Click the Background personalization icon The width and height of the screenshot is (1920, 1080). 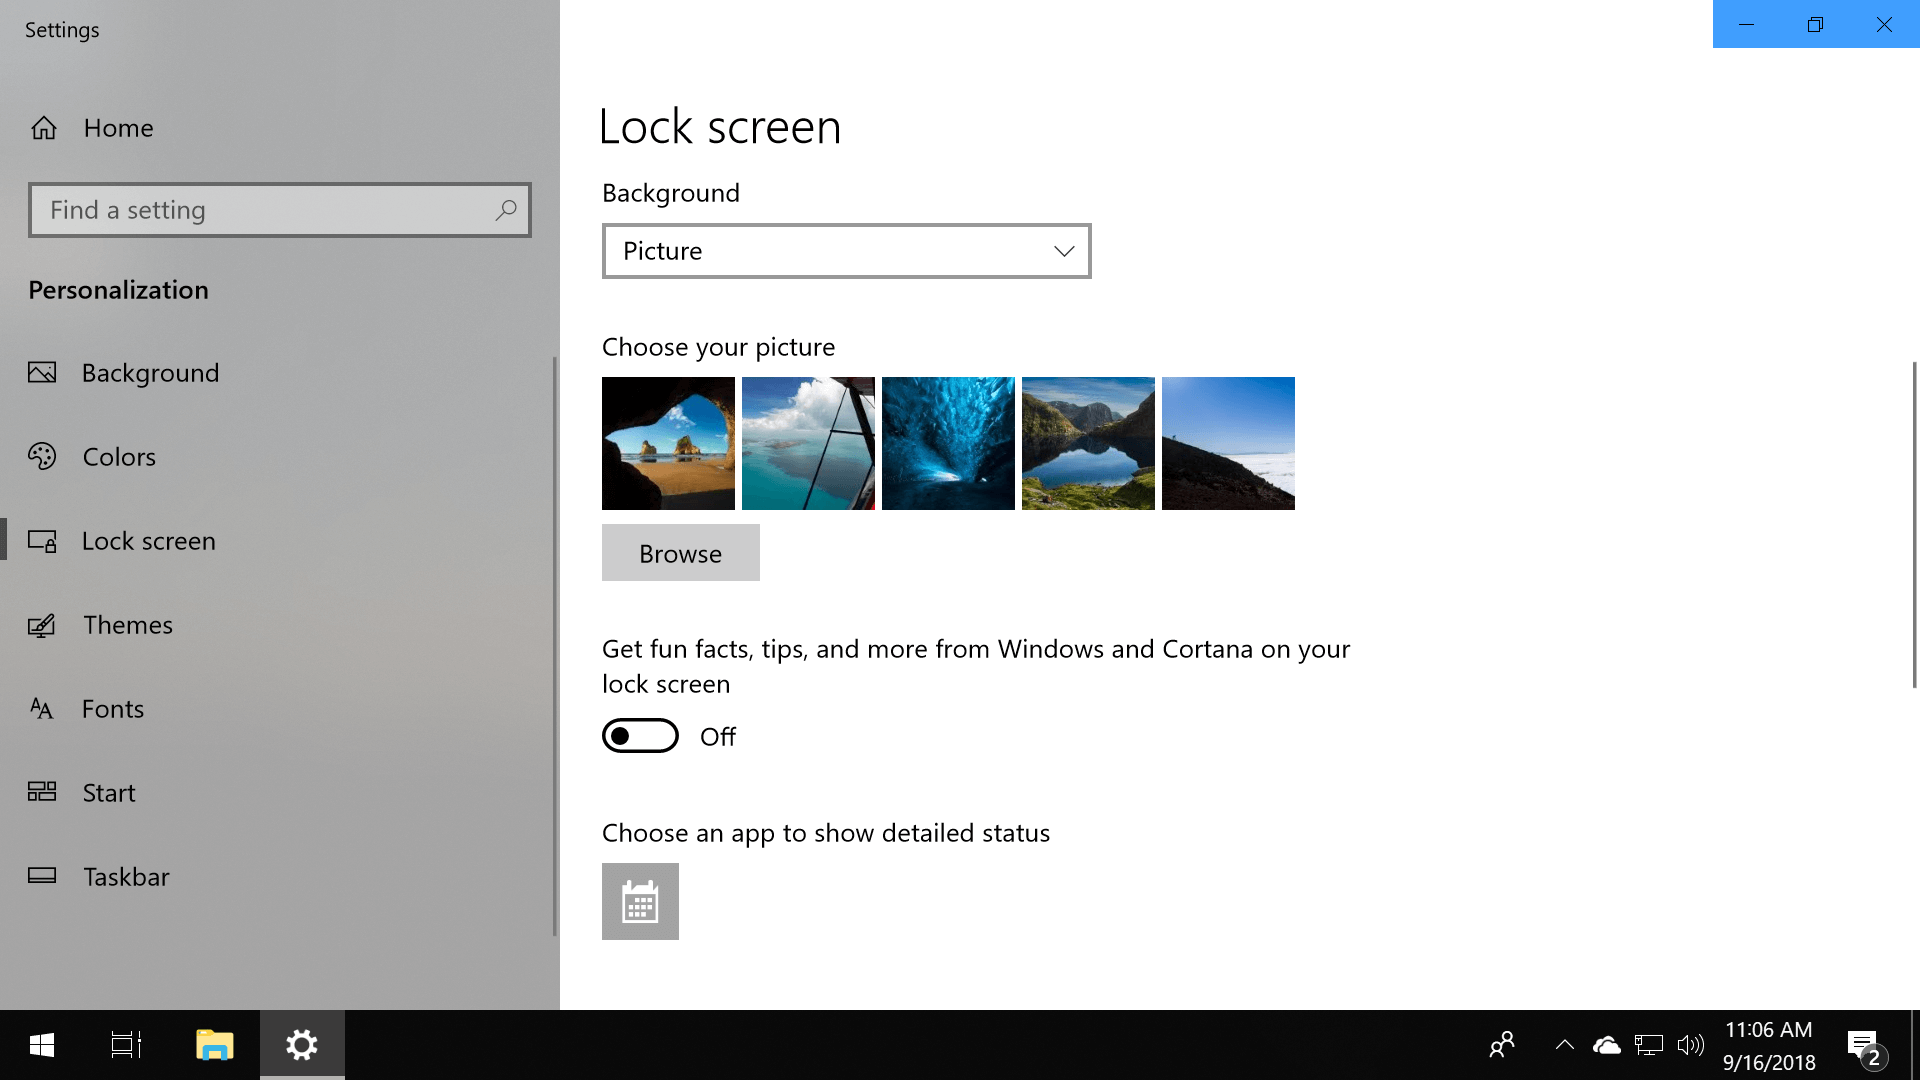[42, 372]
